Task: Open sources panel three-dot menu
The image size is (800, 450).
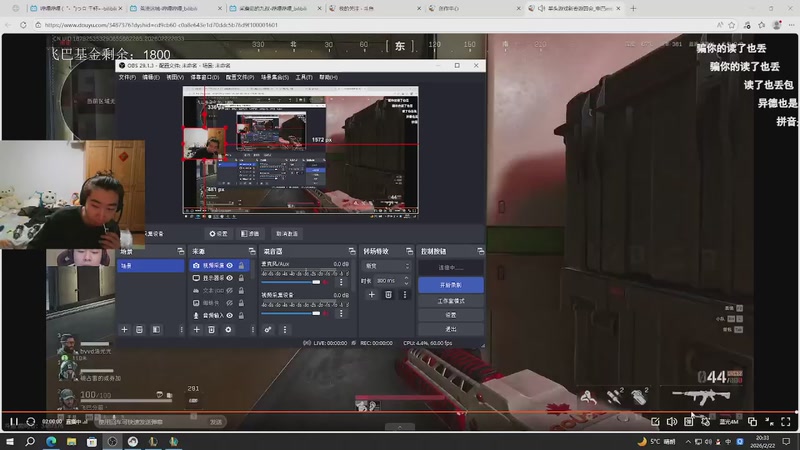Action: 253,330
